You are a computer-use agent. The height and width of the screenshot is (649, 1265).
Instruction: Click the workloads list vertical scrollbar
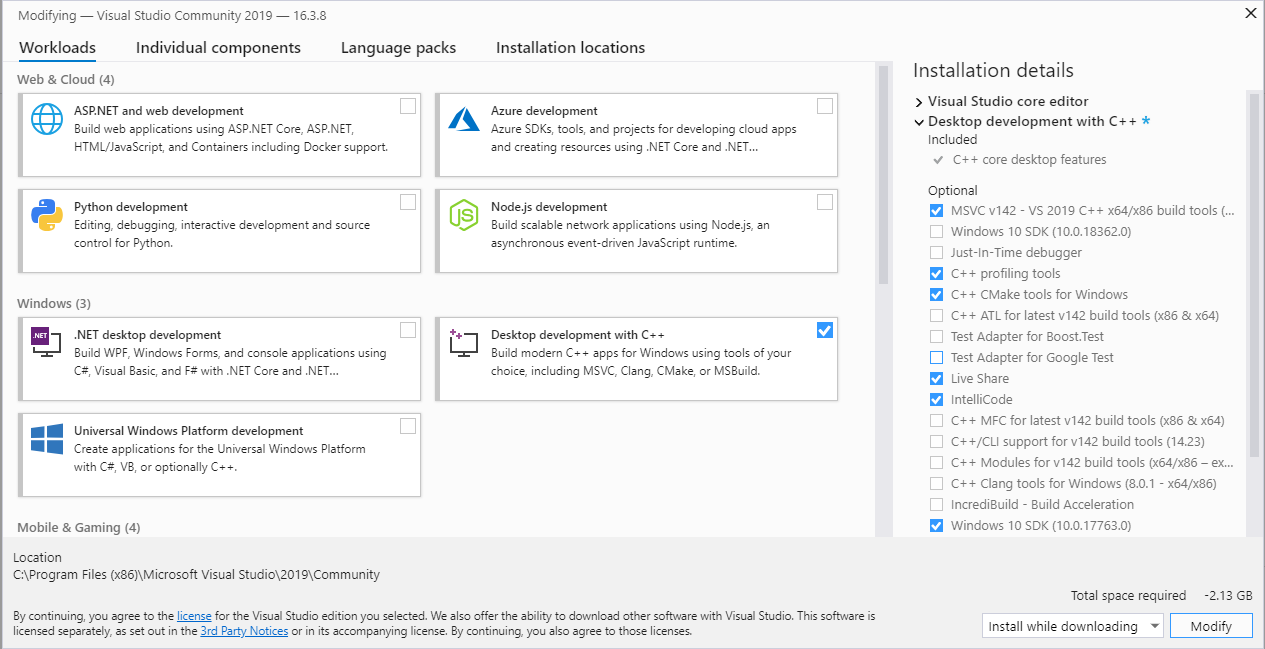[883, 176]
